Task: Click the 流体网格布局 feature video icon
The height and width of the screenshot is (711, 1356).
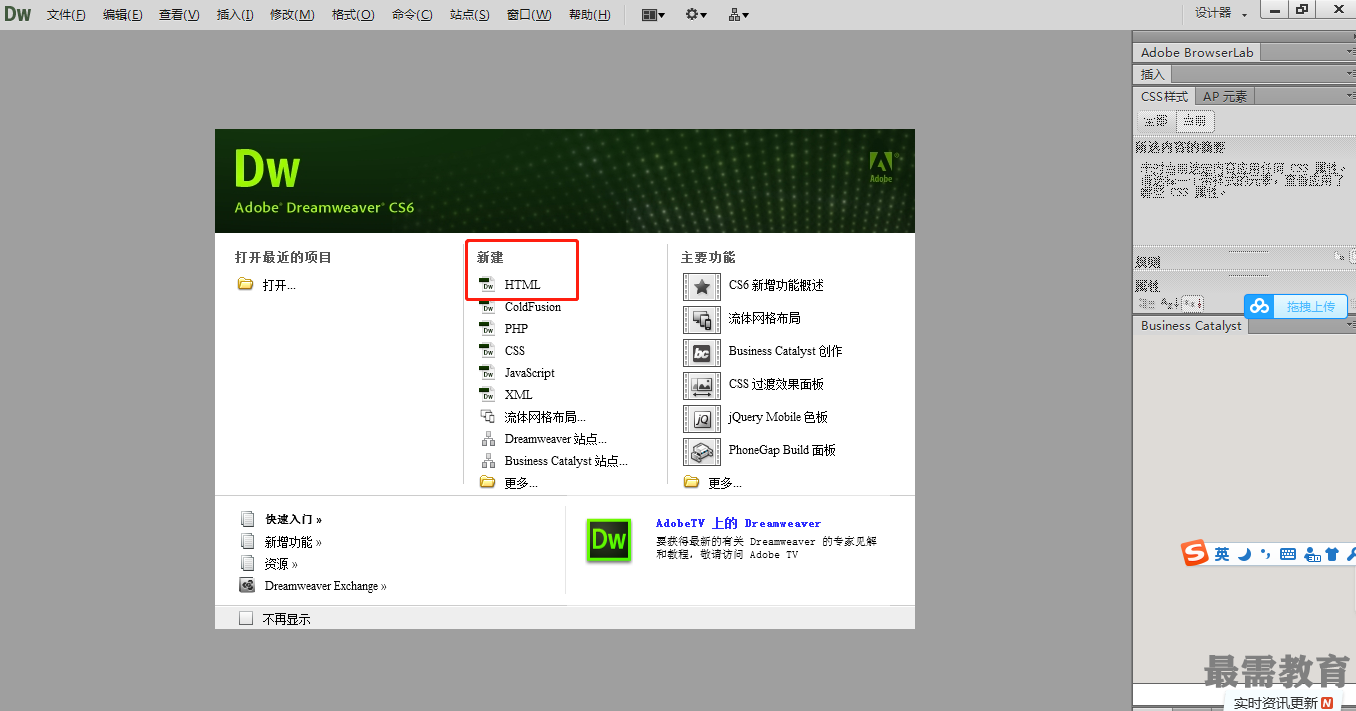Action: (x=702, y=320)
